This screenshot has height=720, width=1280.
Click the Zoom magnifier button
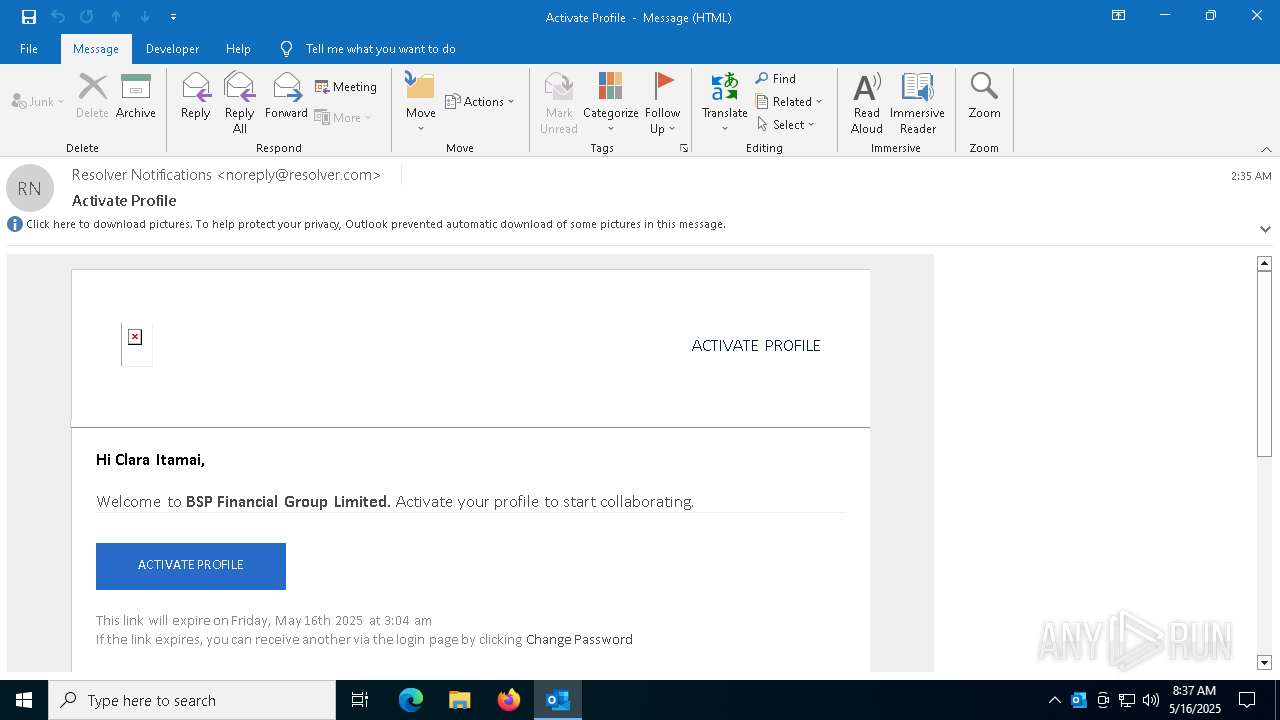(x=984, y=97)
